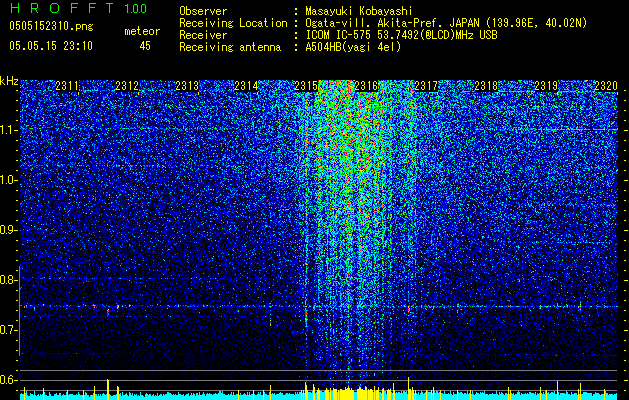Viewport: 629px width, 400px height.
Task: Select observer name Masayuki Kobayashi
Action: (x=359, y=12)
